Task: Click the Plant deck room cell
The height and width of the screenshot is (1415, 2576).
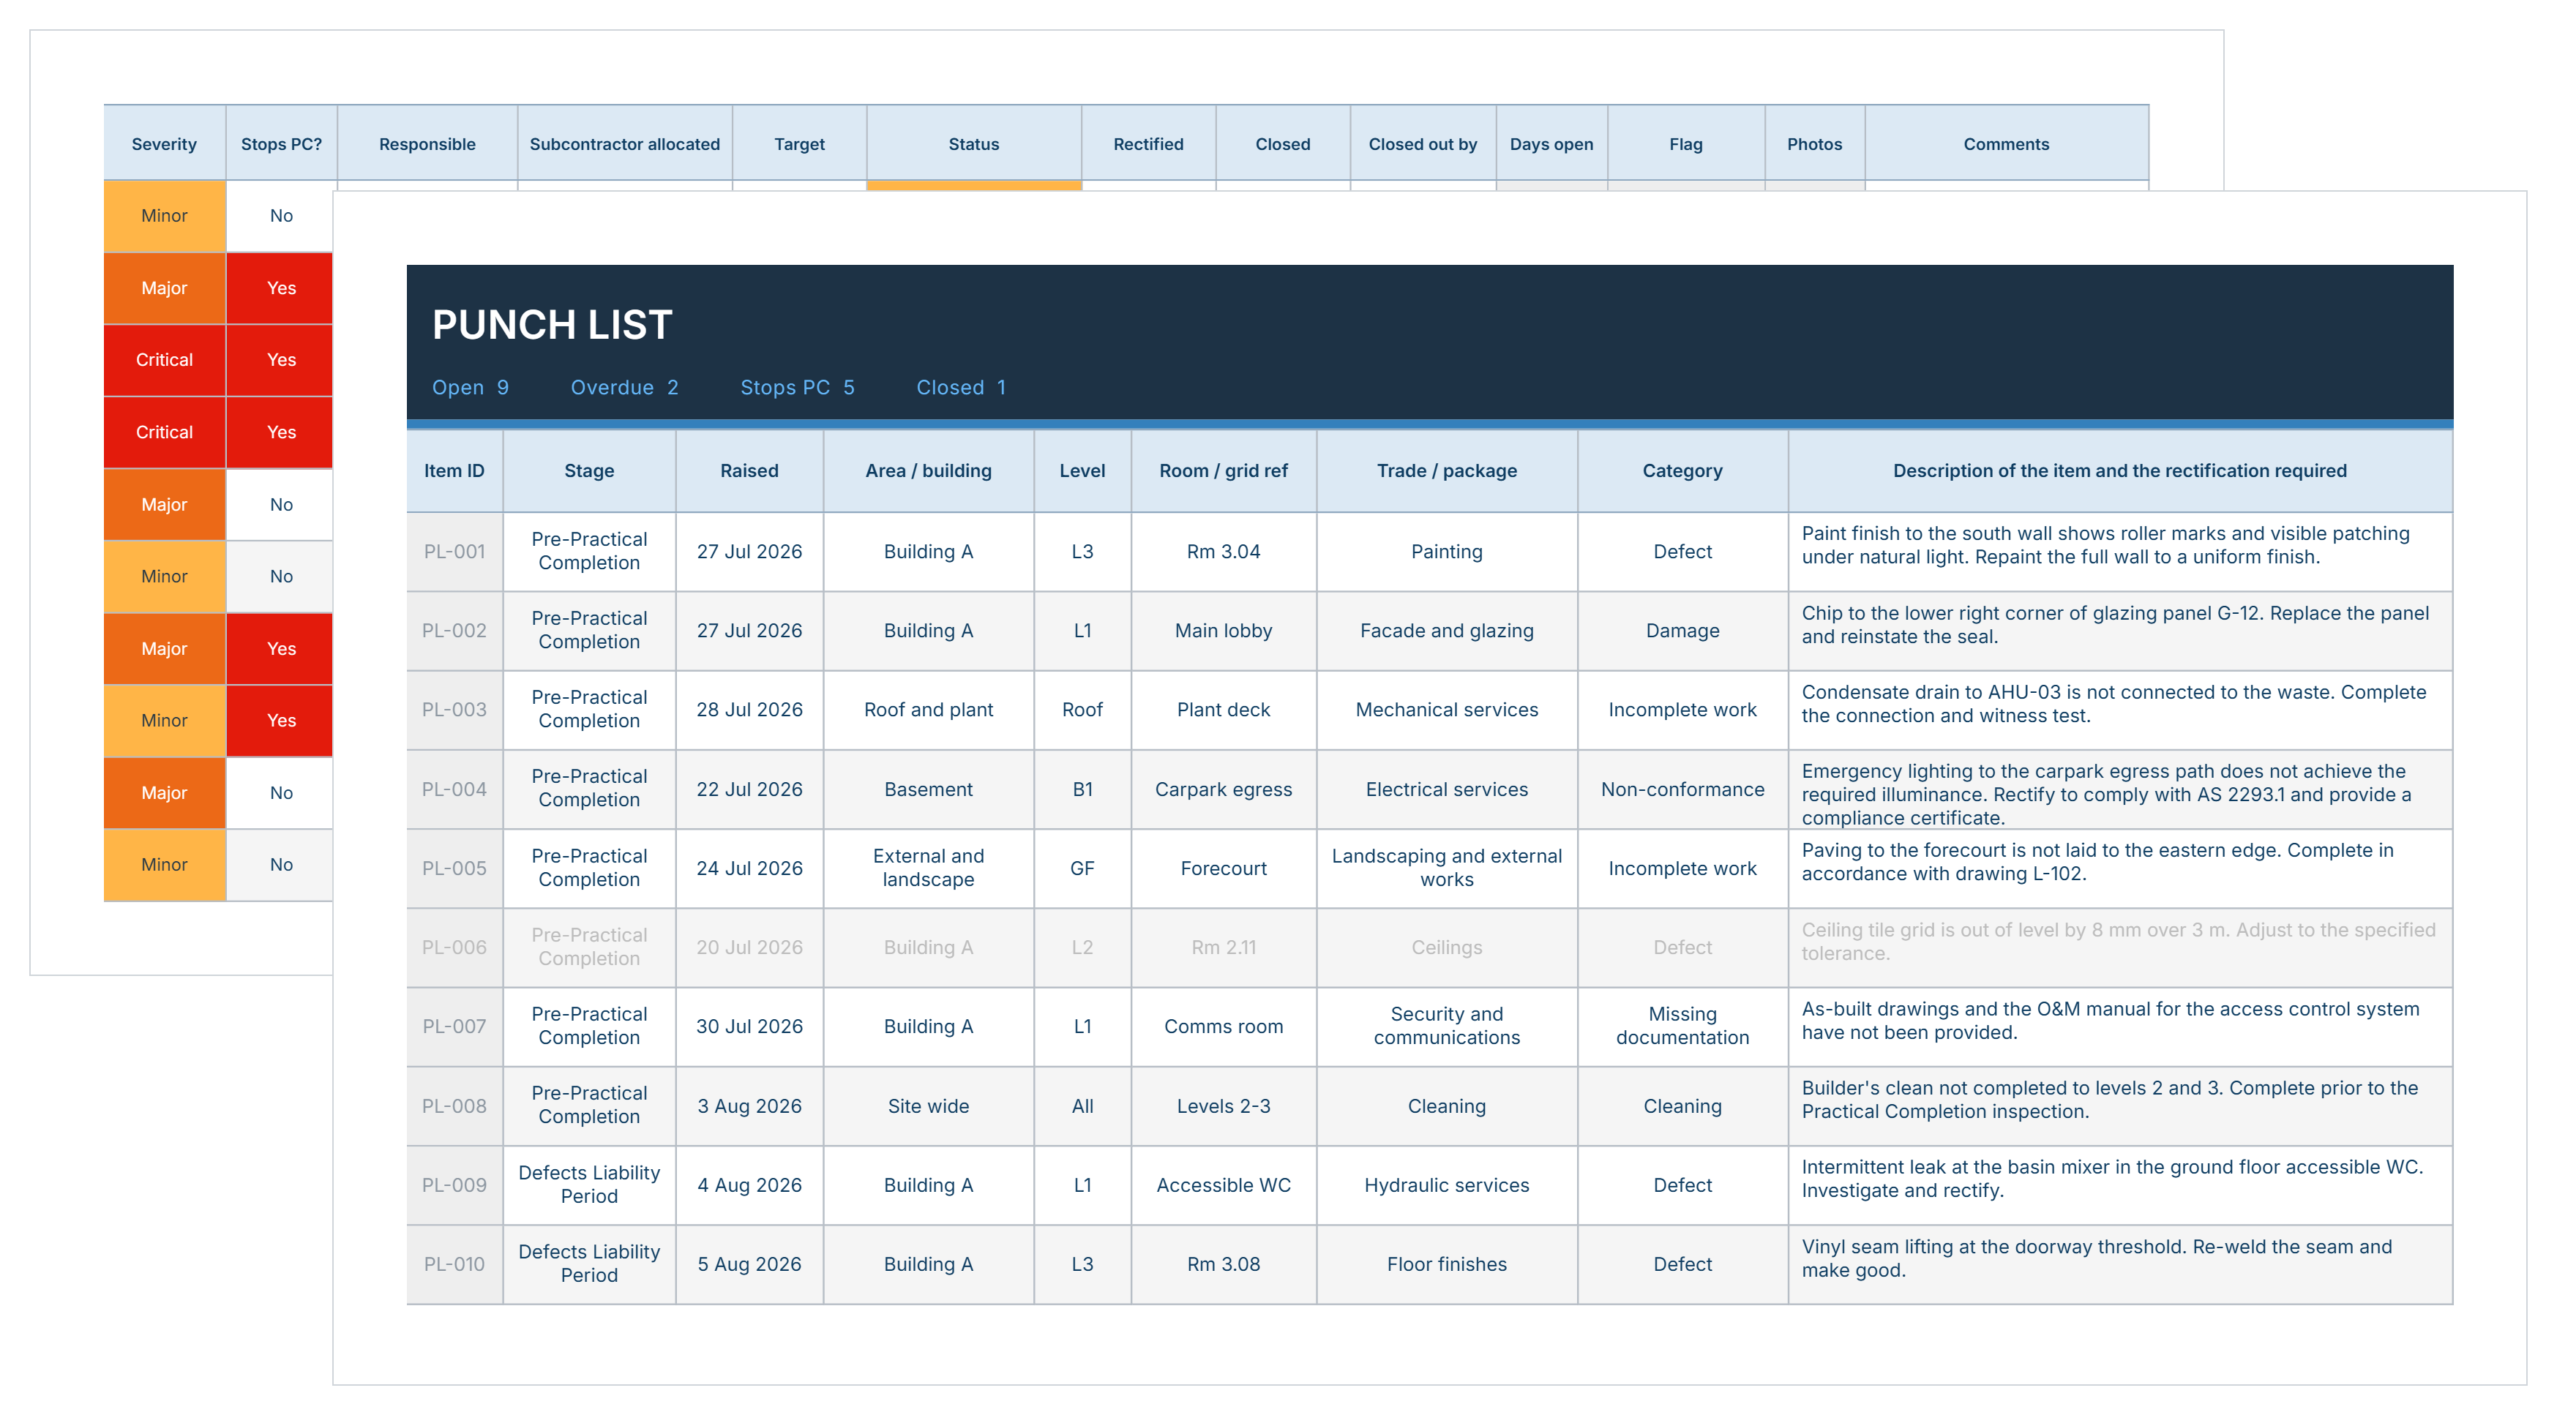Action: pyautogui.click(x=1223, y=710)
